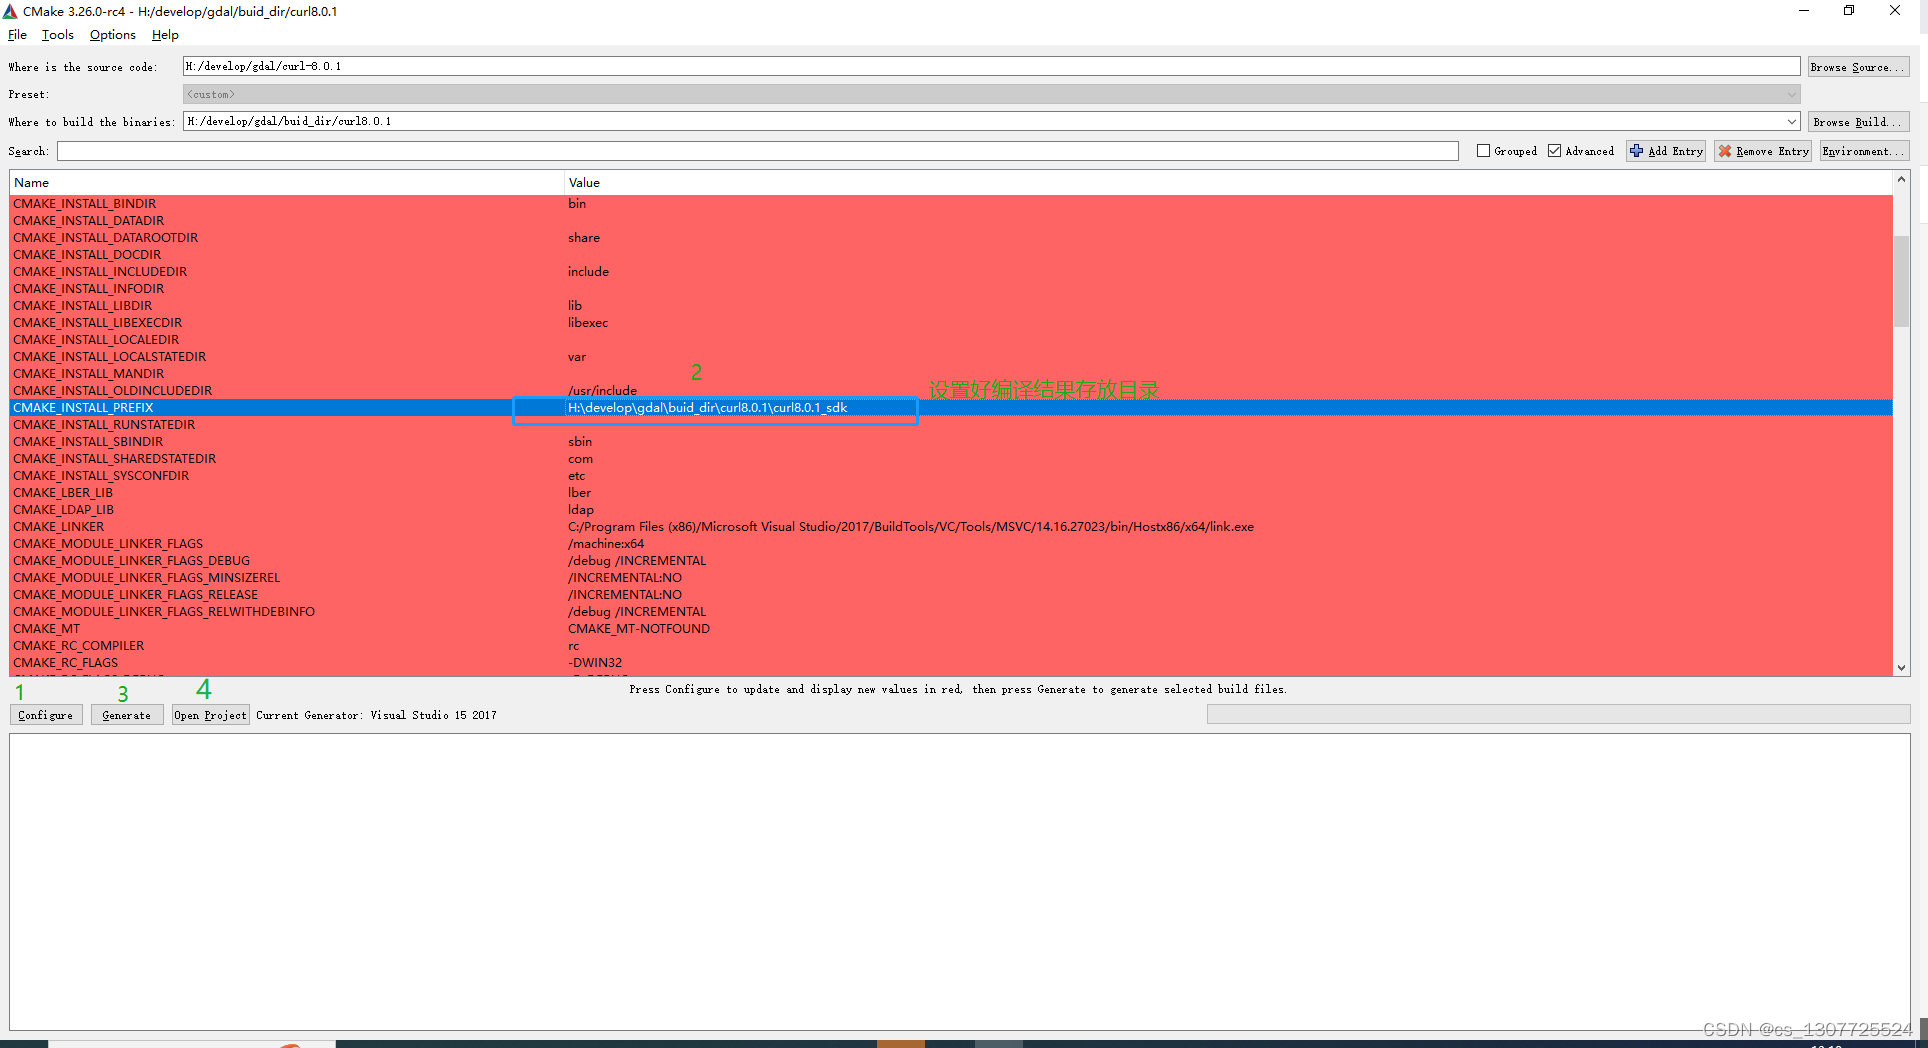Select the CMAKE_RC_FLAGS entry
Viewport: 1928px width, 1048px height.
pyautogui.click(x=65, y=663)
